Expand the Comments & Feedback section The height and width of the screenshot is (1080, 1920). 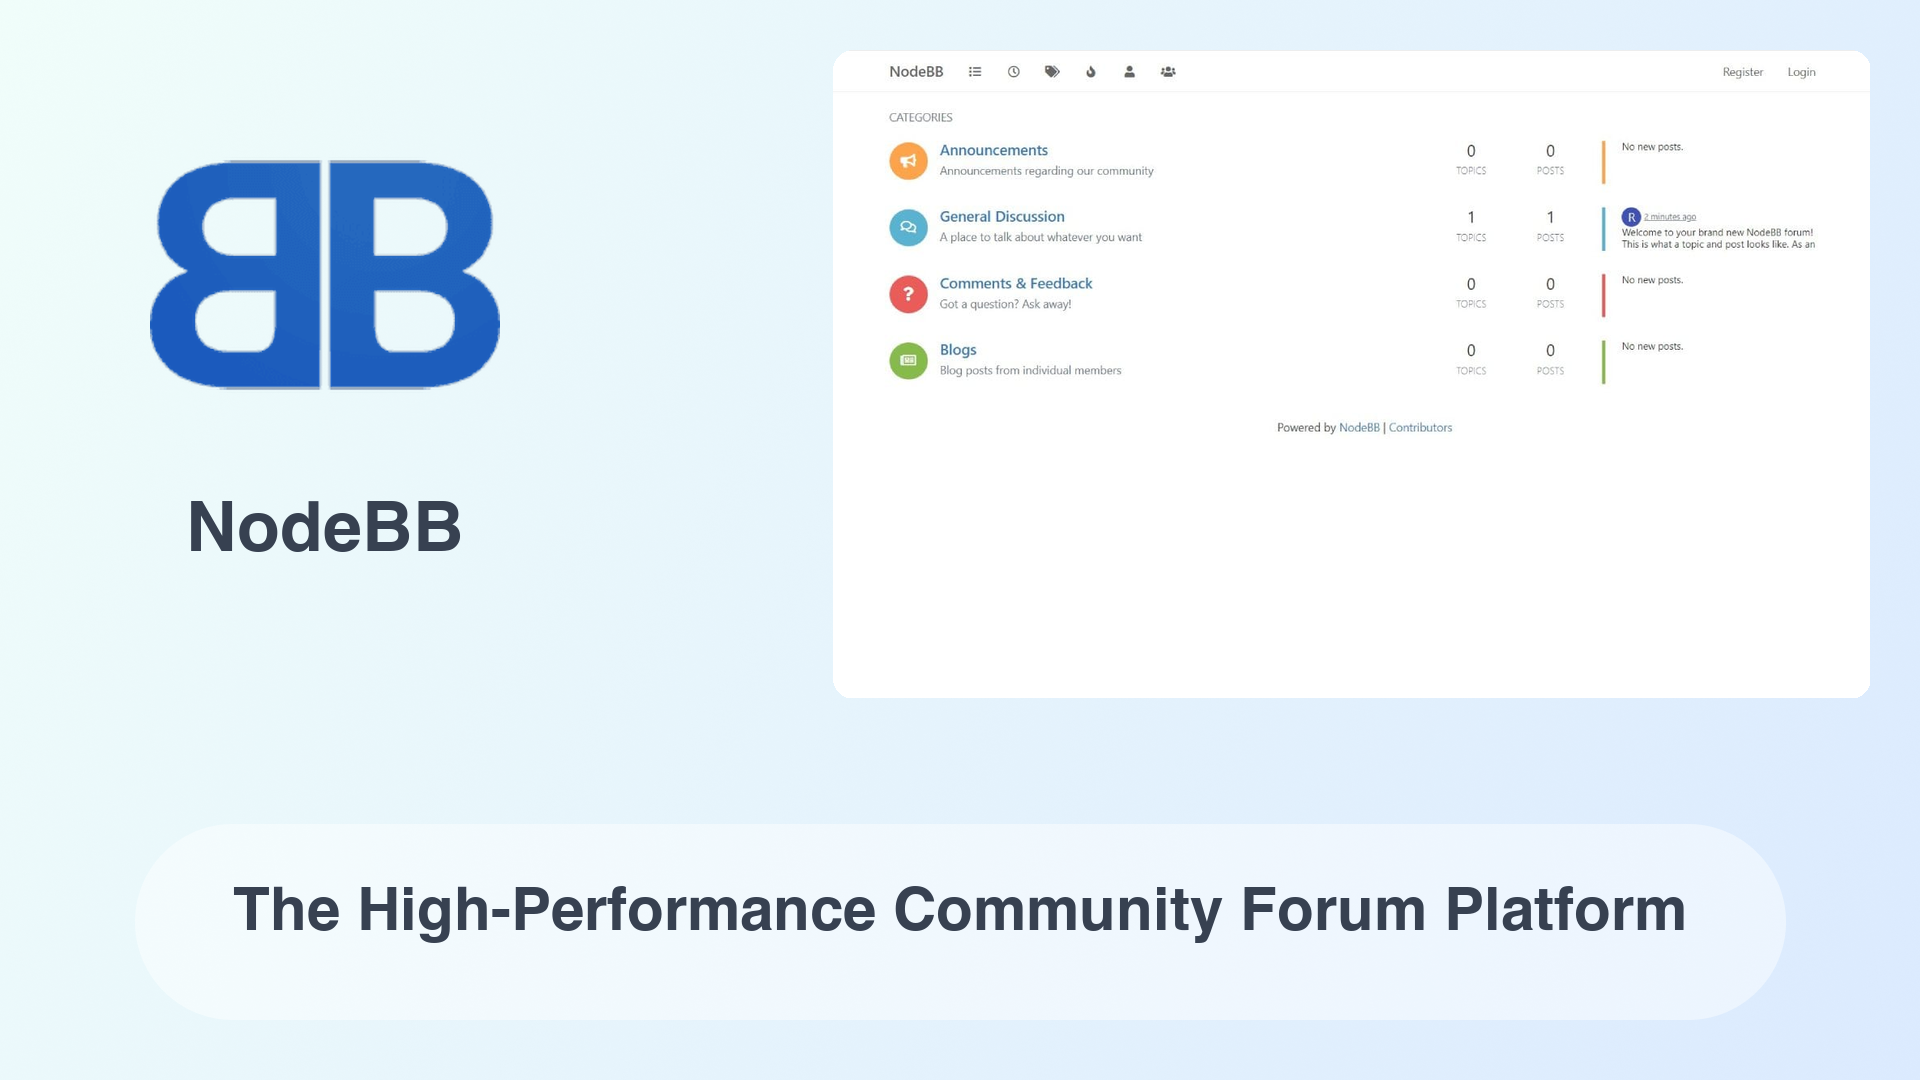click(1015, 282)
